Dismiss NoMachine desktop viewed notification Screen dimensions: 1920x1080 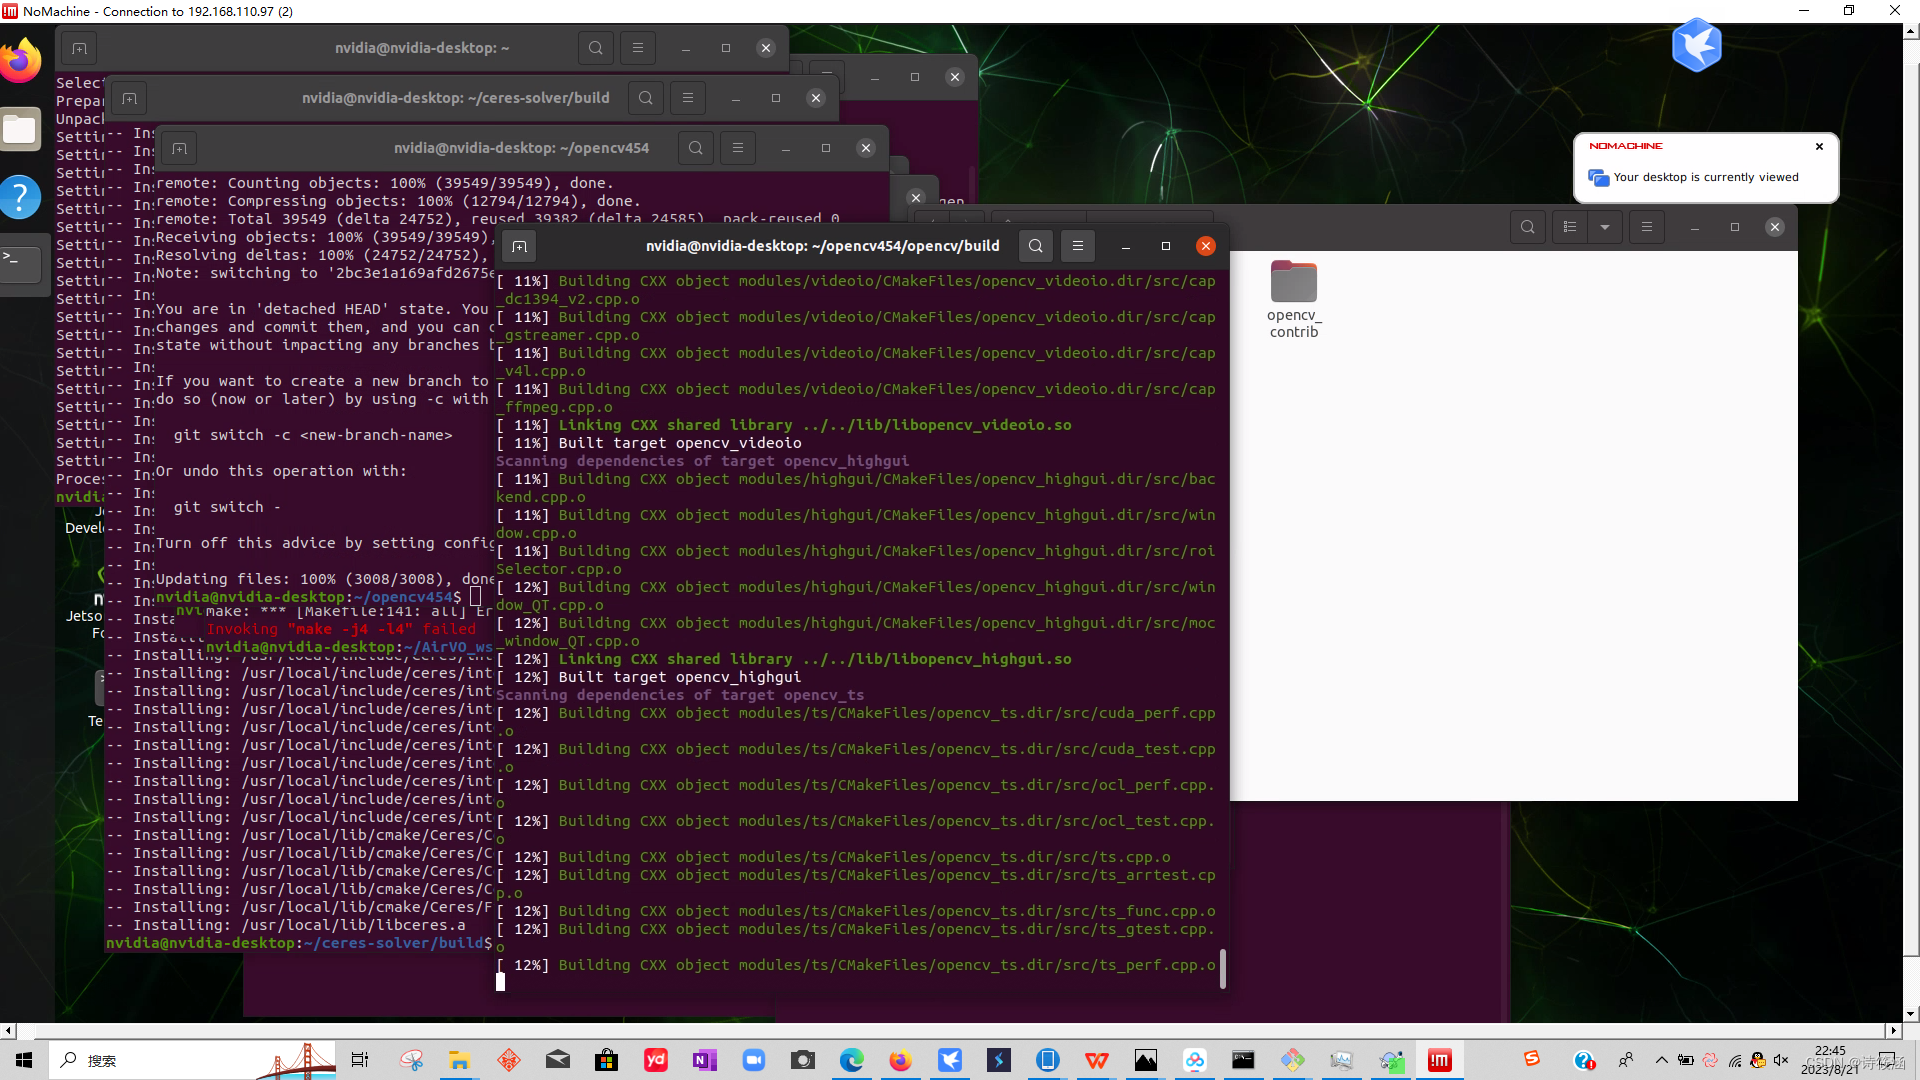tap(1819, 146)
